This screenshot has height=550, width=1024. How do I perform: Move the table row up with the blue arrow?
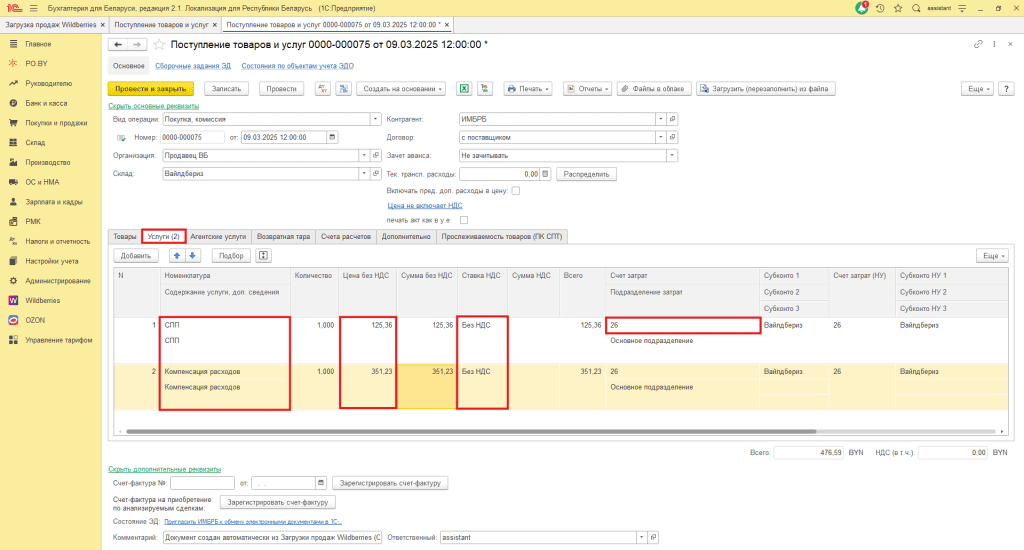pos(179,255)
